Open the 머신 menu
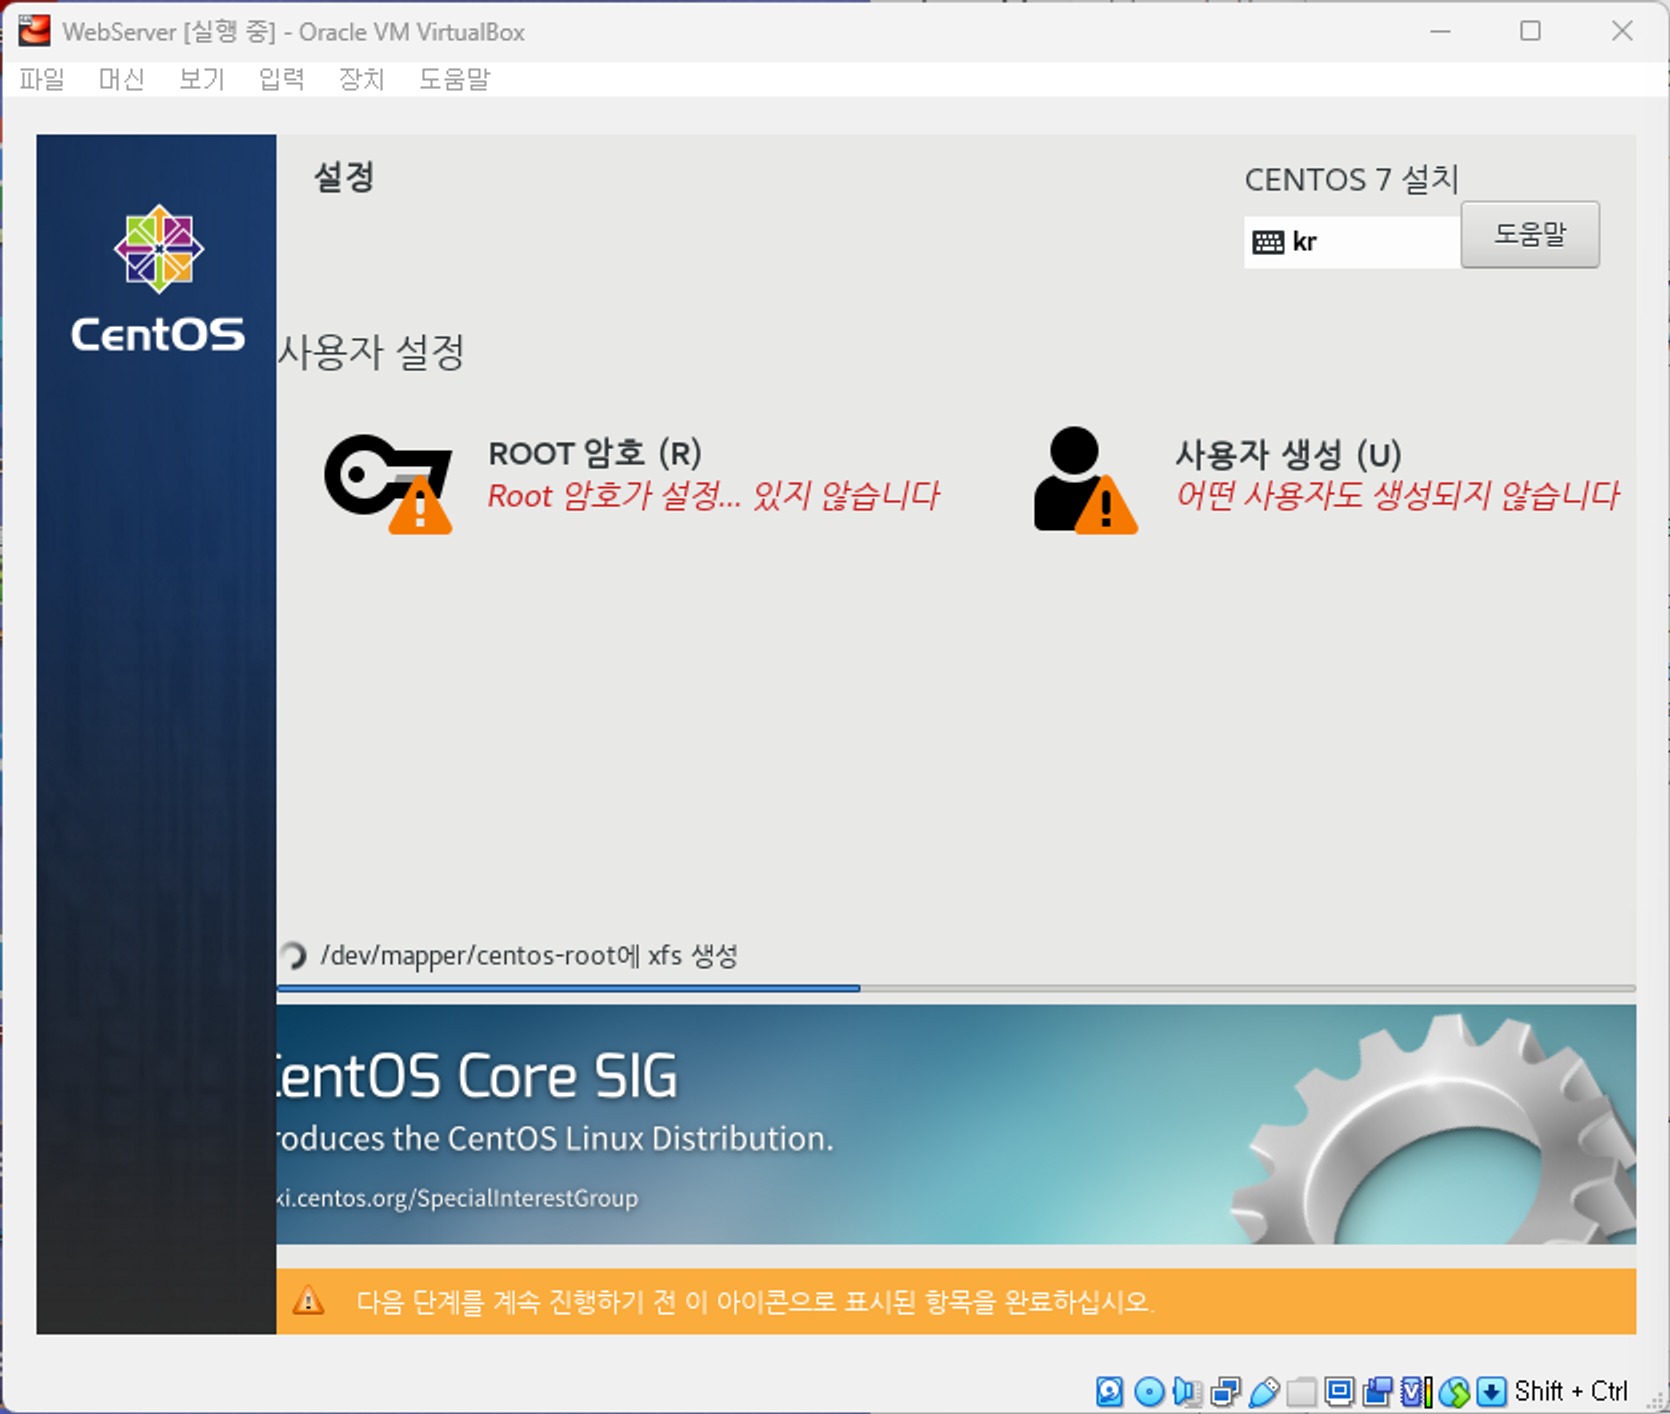Screen dimensions: 1670x1414 click(122, 79)
